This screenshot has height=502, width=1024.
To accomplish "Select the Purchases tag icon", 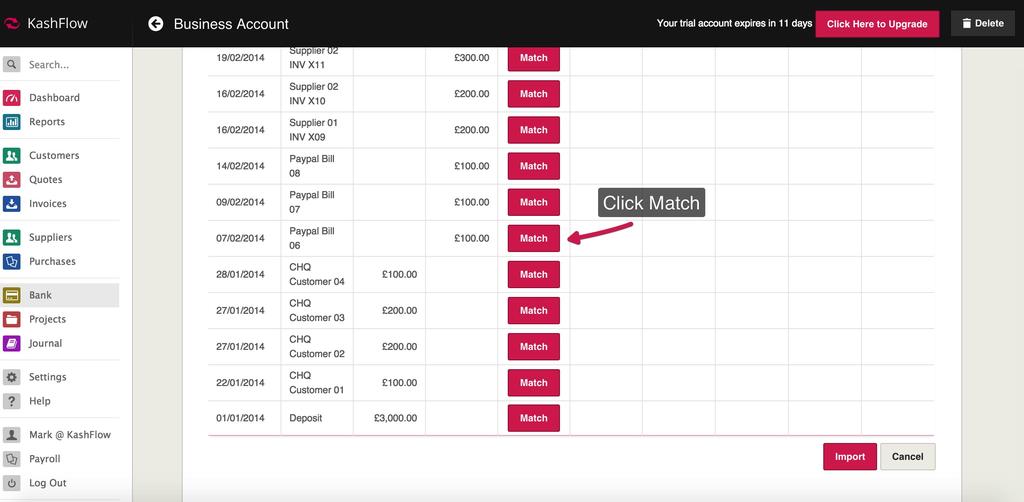I will pyautogui.click(x=12, y=262).
